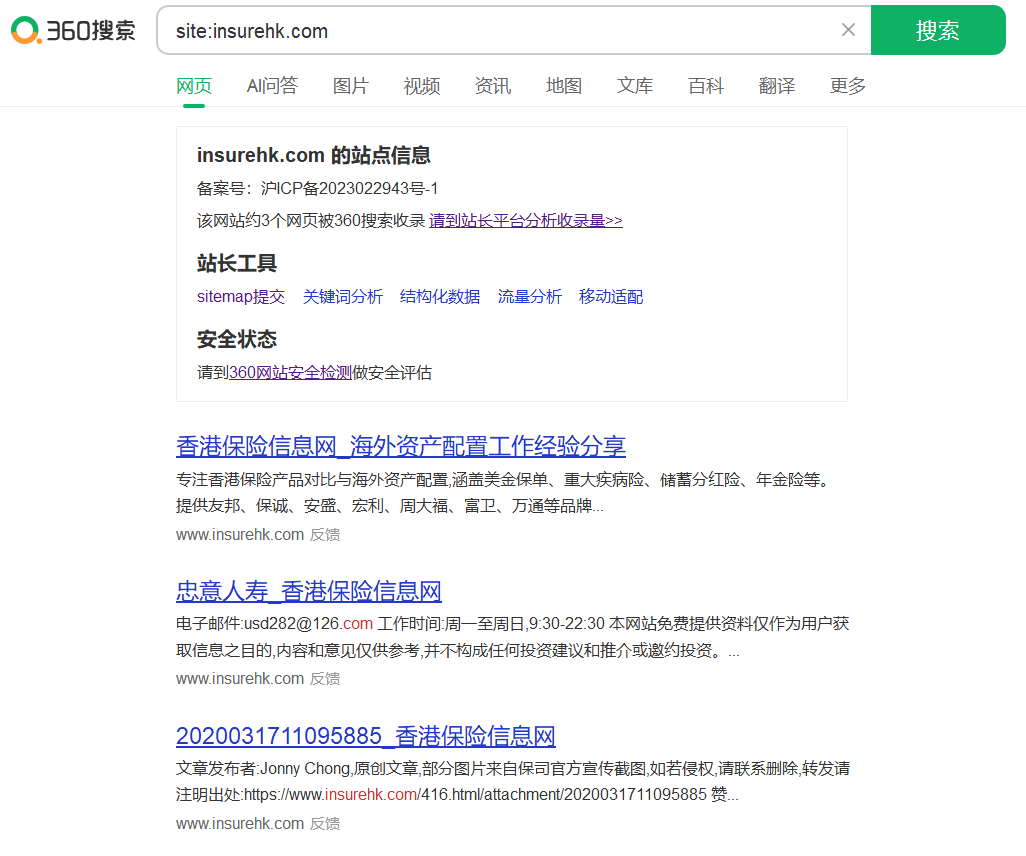Open the AI问答 tab
The height and width of the screenshot is (856, 1026).
click(272, 86)
